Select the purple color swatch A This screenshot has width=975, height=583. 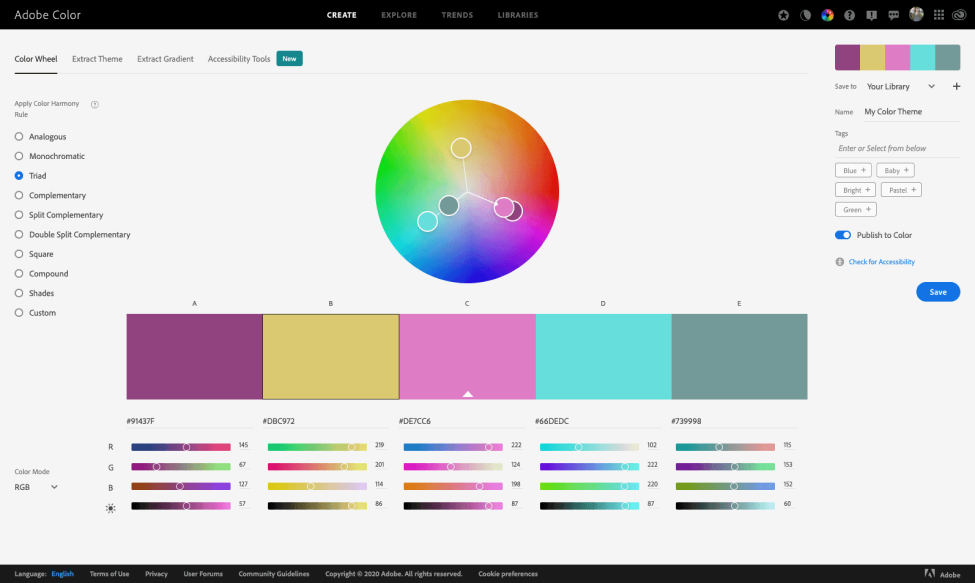(194, 357)
